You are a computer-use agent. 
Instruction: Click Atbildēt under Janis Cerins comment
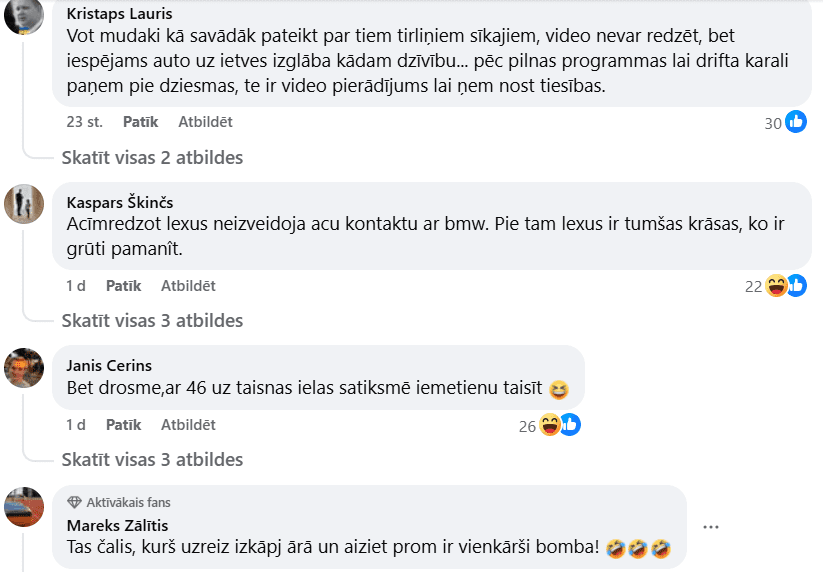pyautogui.click(x=188, y=425)
